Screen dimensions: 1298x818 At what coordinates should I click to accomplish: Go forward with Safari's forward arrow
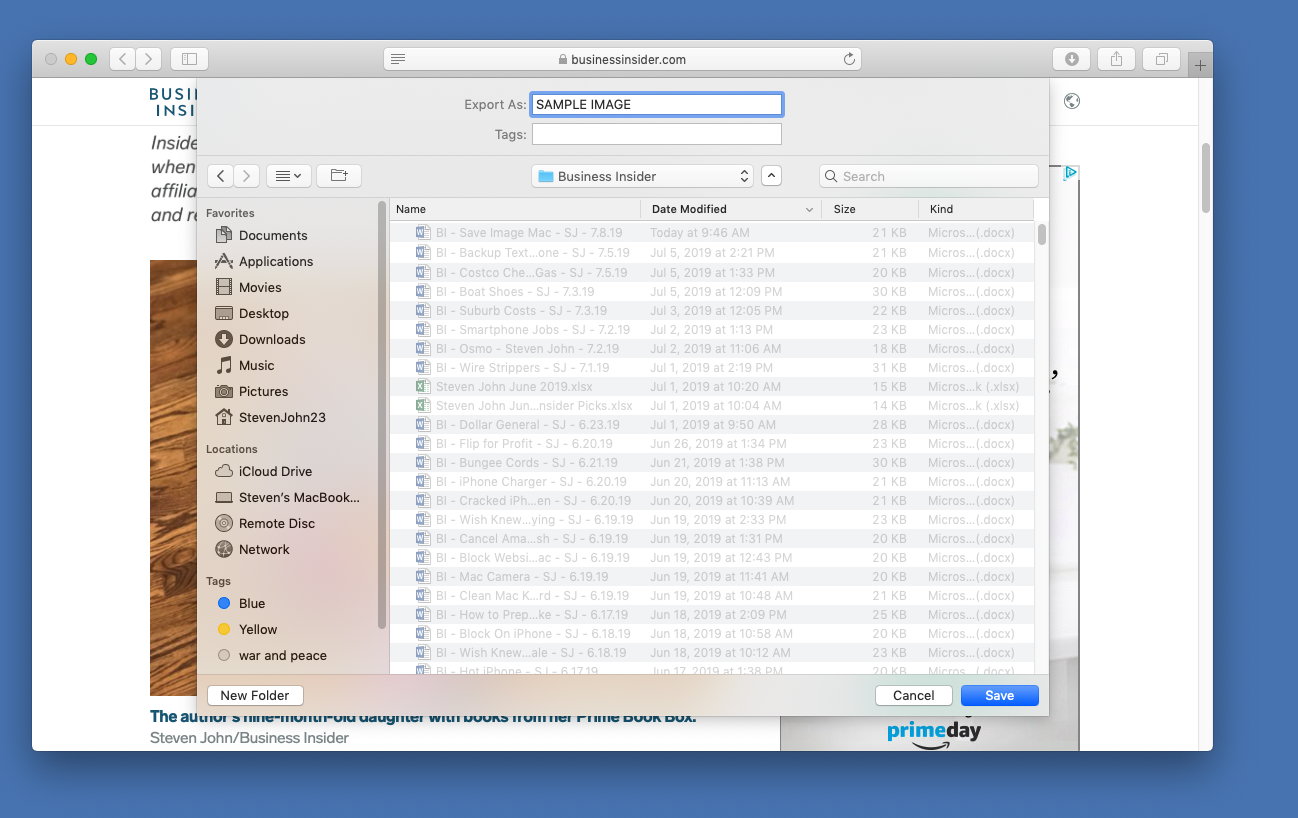pos(148,59)
